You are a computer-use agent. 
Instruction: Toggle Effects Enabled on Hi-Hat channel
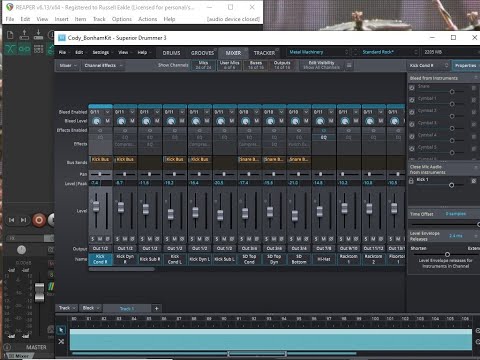tap(324, 130)
